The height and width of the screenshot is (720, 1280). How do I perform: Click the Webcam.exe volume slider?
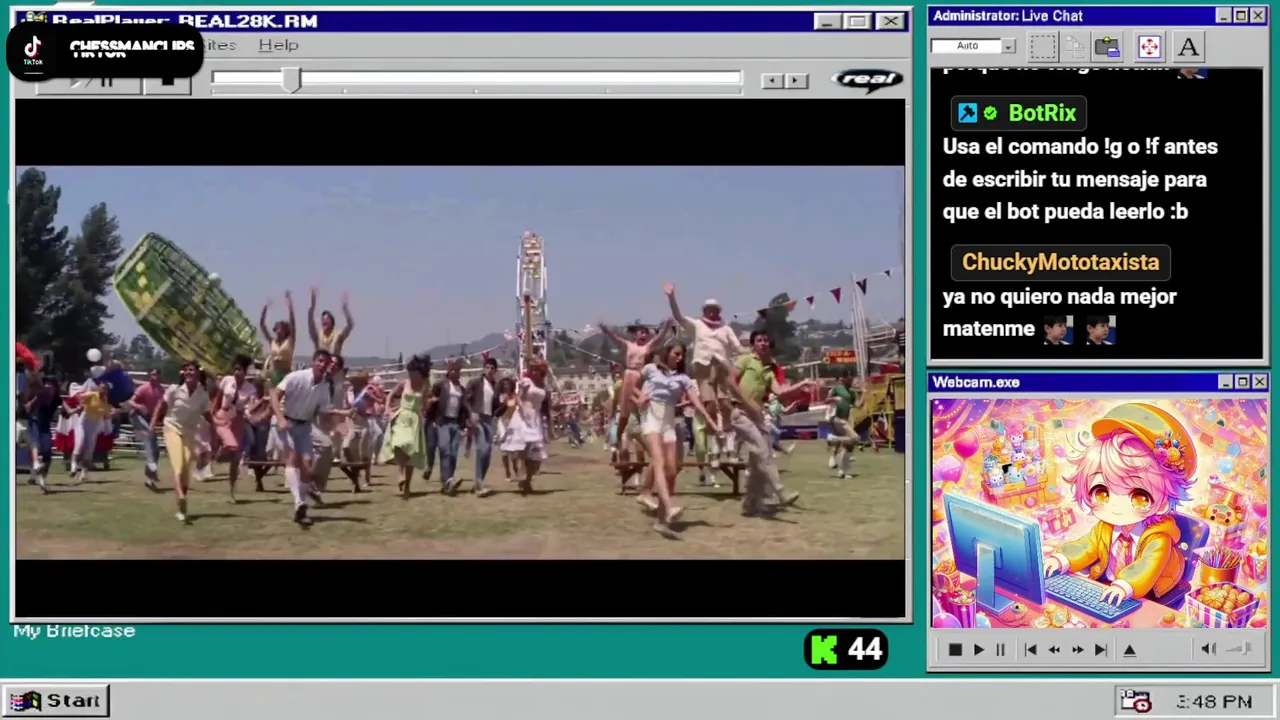(x=1240, y=649)
